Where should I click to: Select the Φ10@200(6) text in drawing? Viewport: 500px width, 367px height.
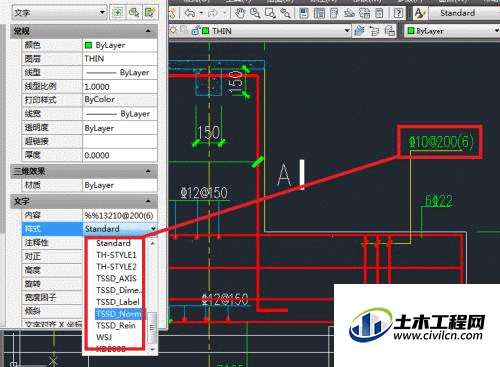441,142
